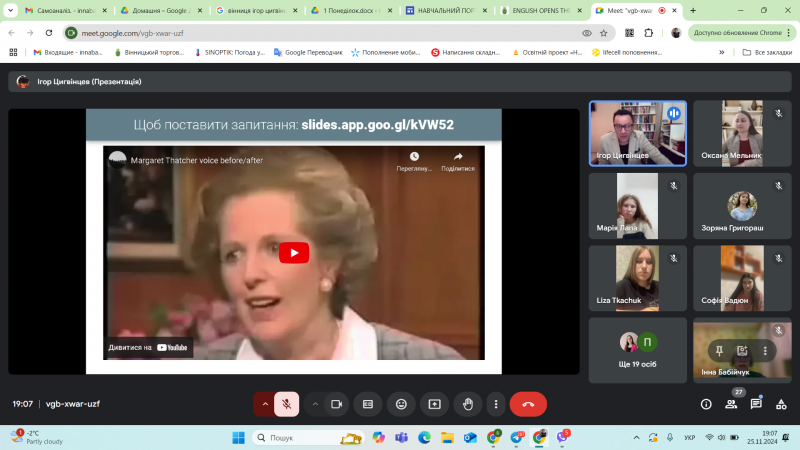Open the Chrome profile avatar
Viewport: 800px width, 450px height.
coord(676,33)
